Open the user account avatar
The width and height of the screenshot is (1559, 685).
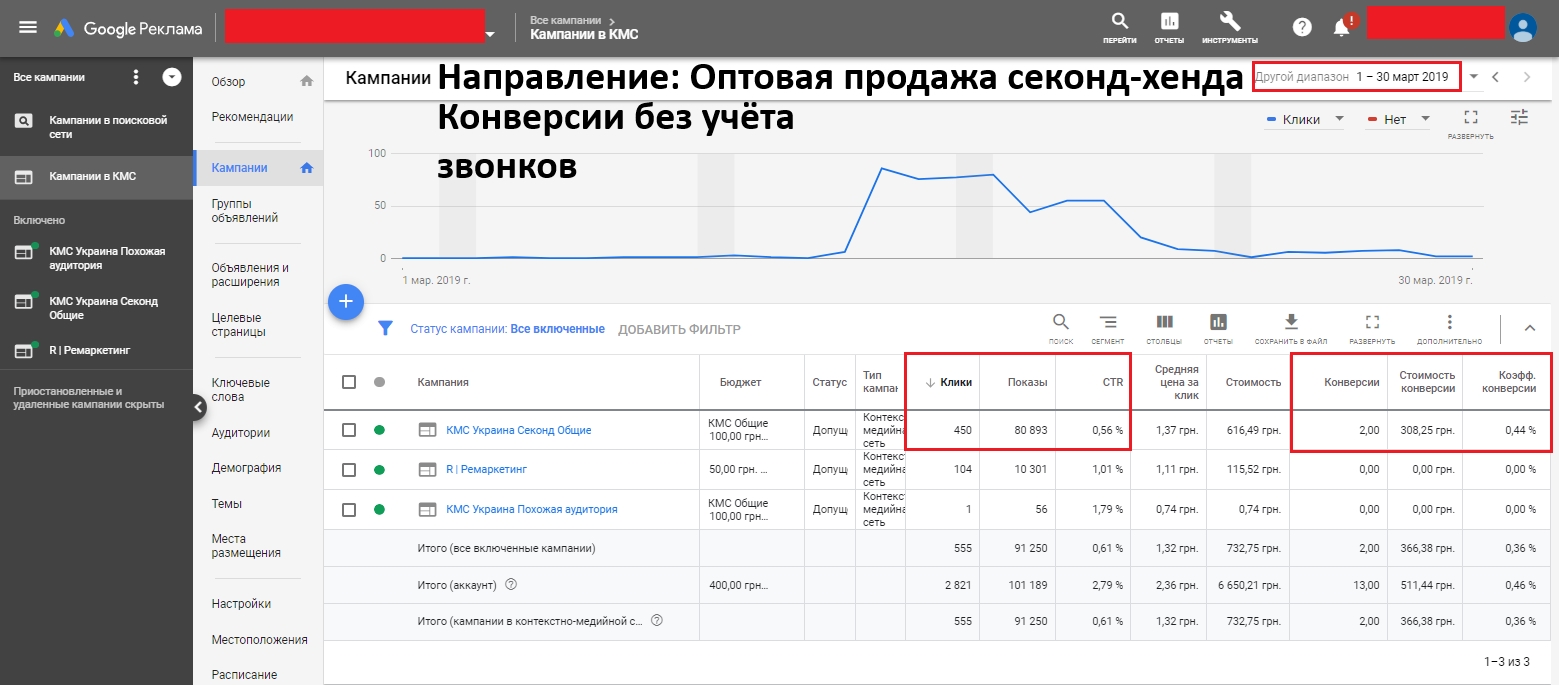pos(1522,27)
